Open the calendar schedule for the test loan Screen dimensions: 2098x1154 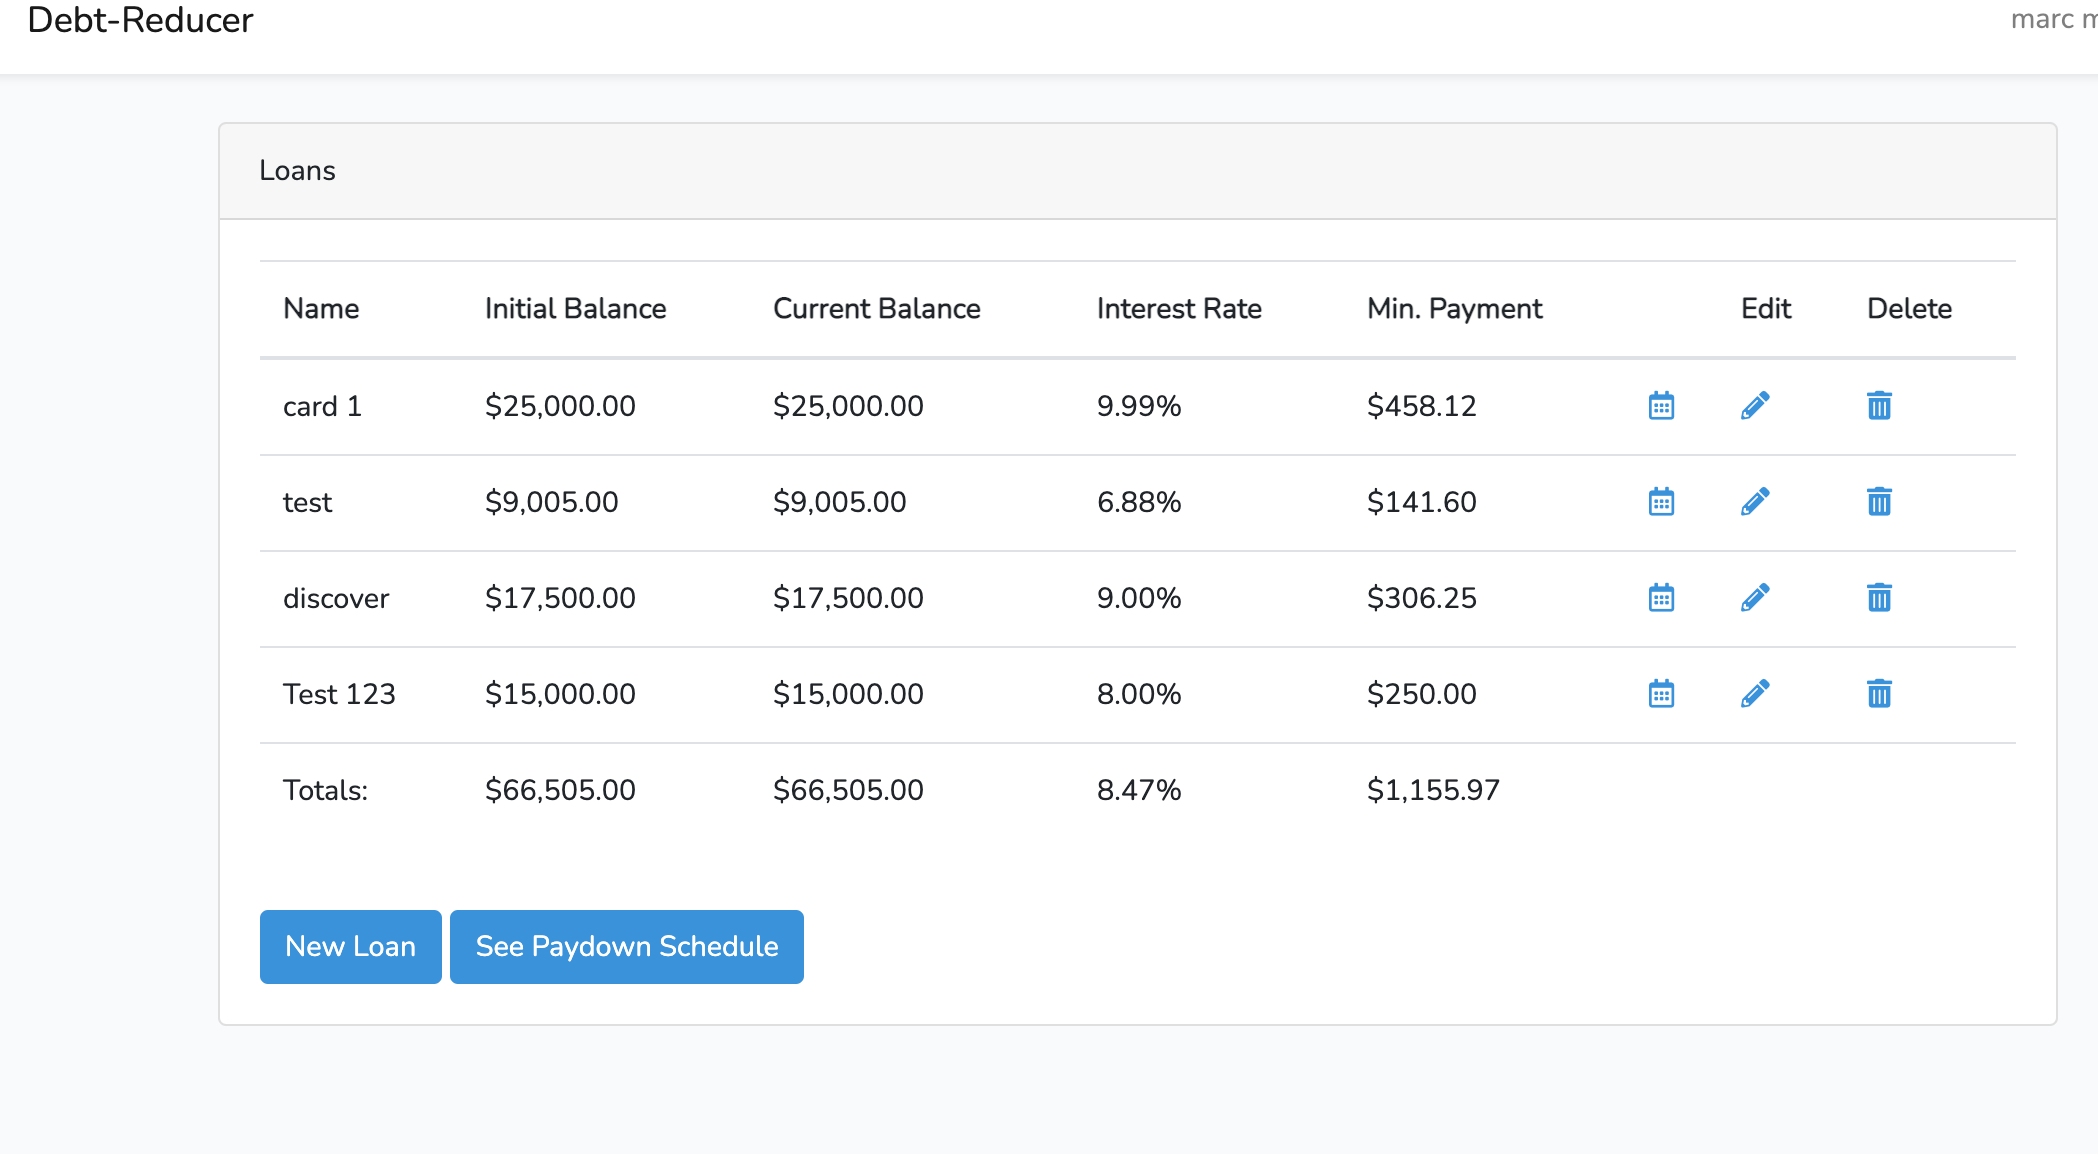pyautogui.click(x=1661, y=502)
